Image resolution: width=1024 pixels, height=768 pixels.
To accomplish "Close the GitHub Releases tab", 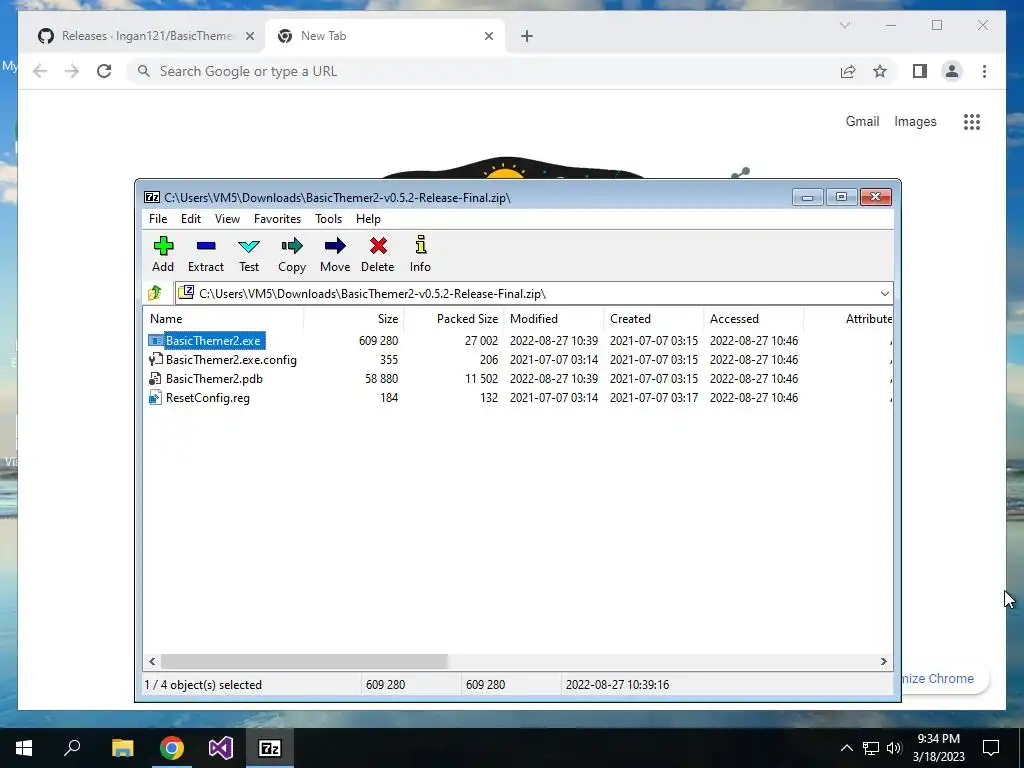I will (249, 36).
